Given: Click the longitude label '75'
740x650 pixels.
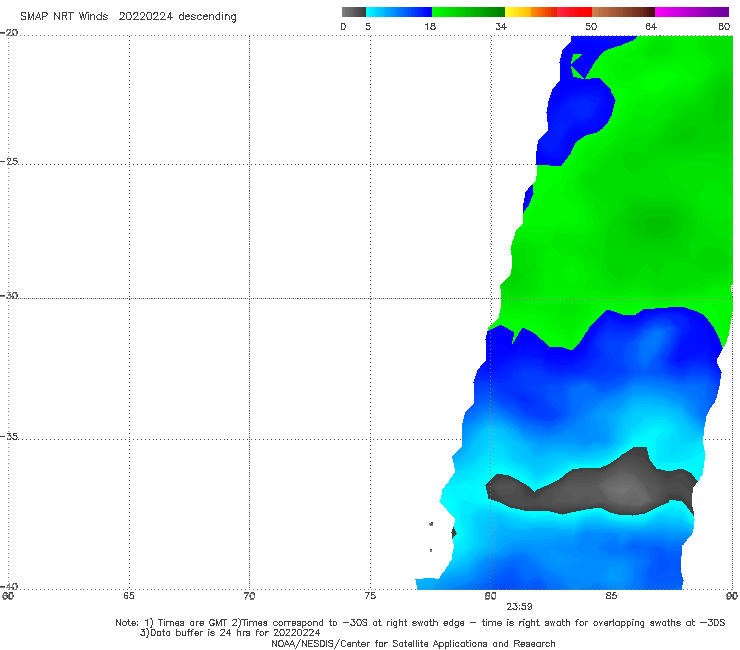Looking at the screenshot, I should coord(370,596).
